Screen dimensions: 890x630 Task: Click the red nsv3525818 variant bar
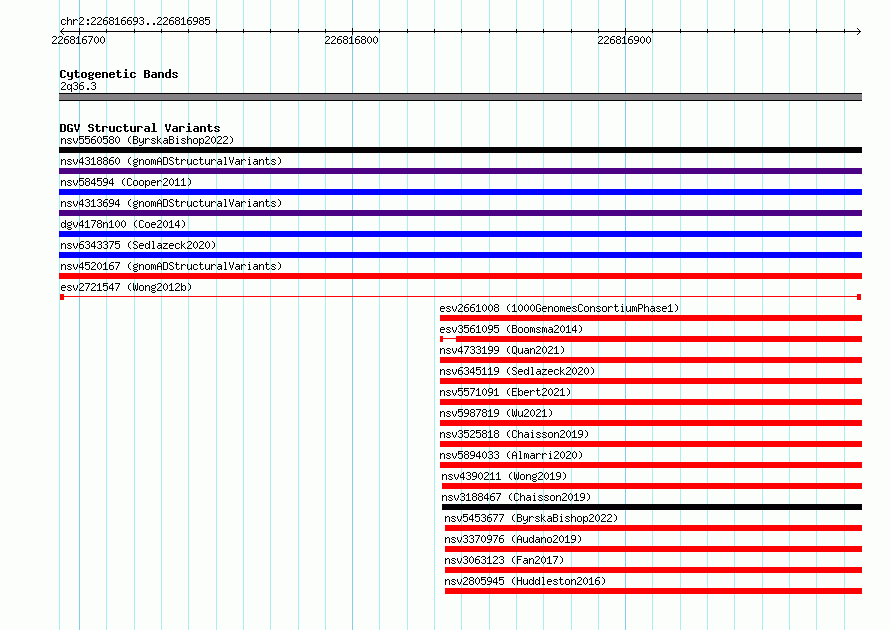tap(651, 444)
